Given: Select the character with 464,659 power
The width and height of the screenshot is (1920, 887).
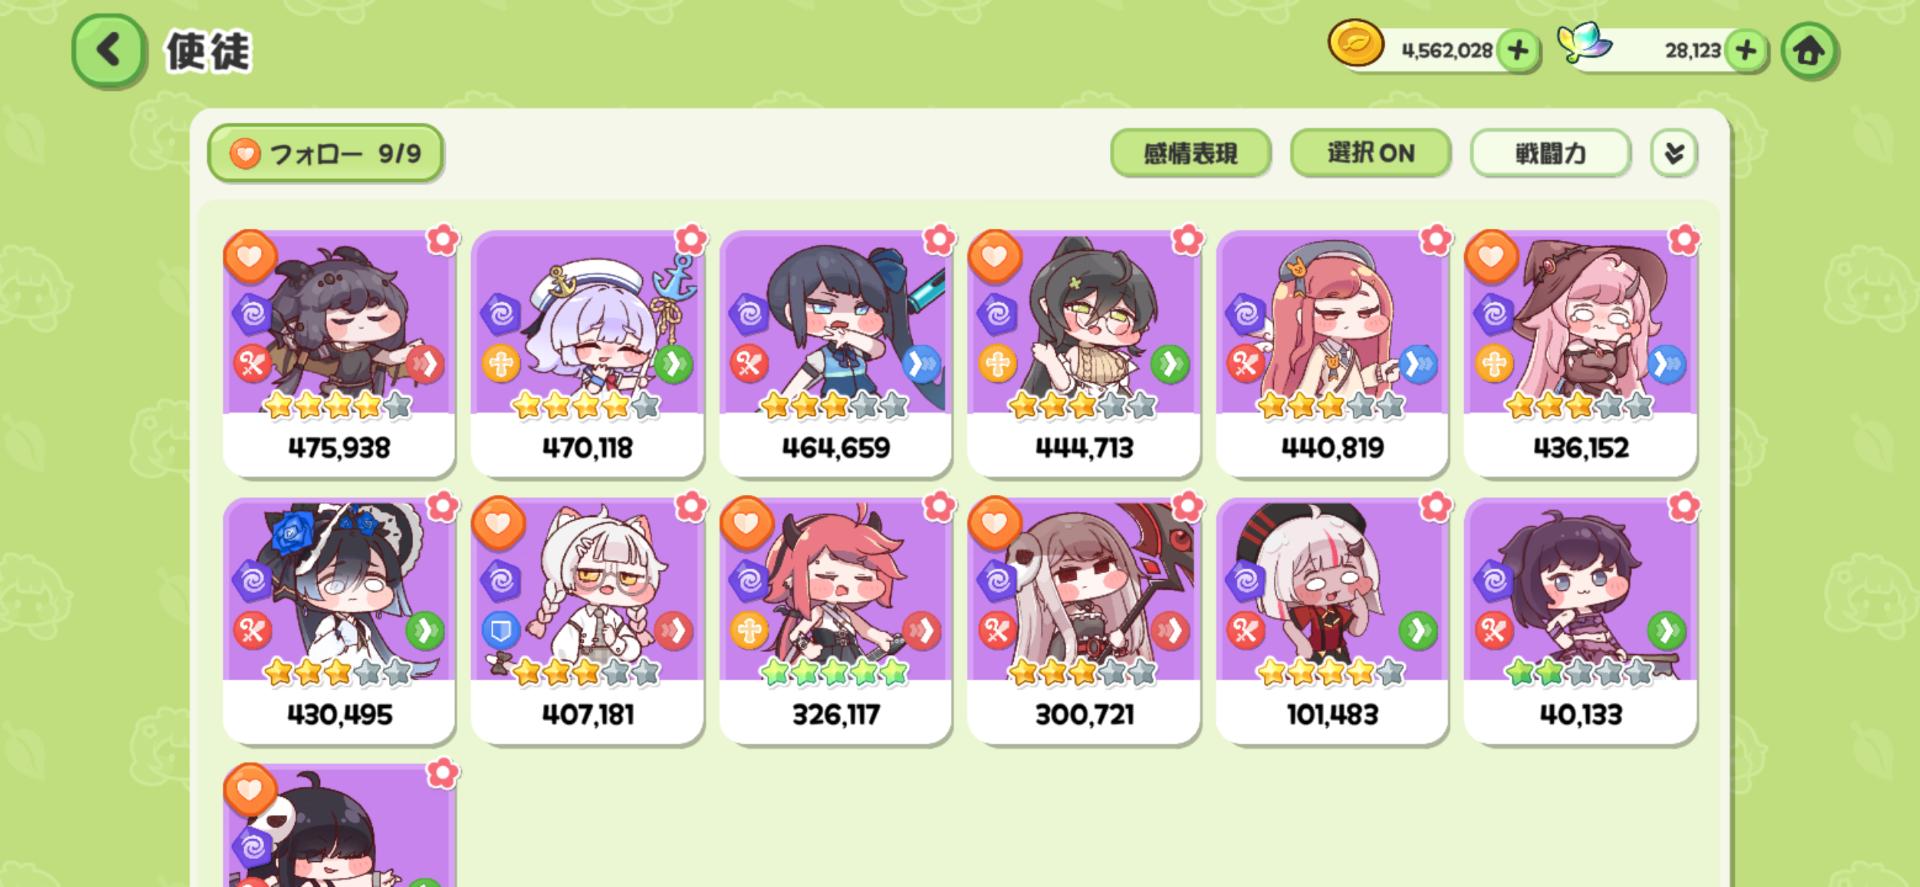Looking at the screenshot, I should tap(835, 353).
